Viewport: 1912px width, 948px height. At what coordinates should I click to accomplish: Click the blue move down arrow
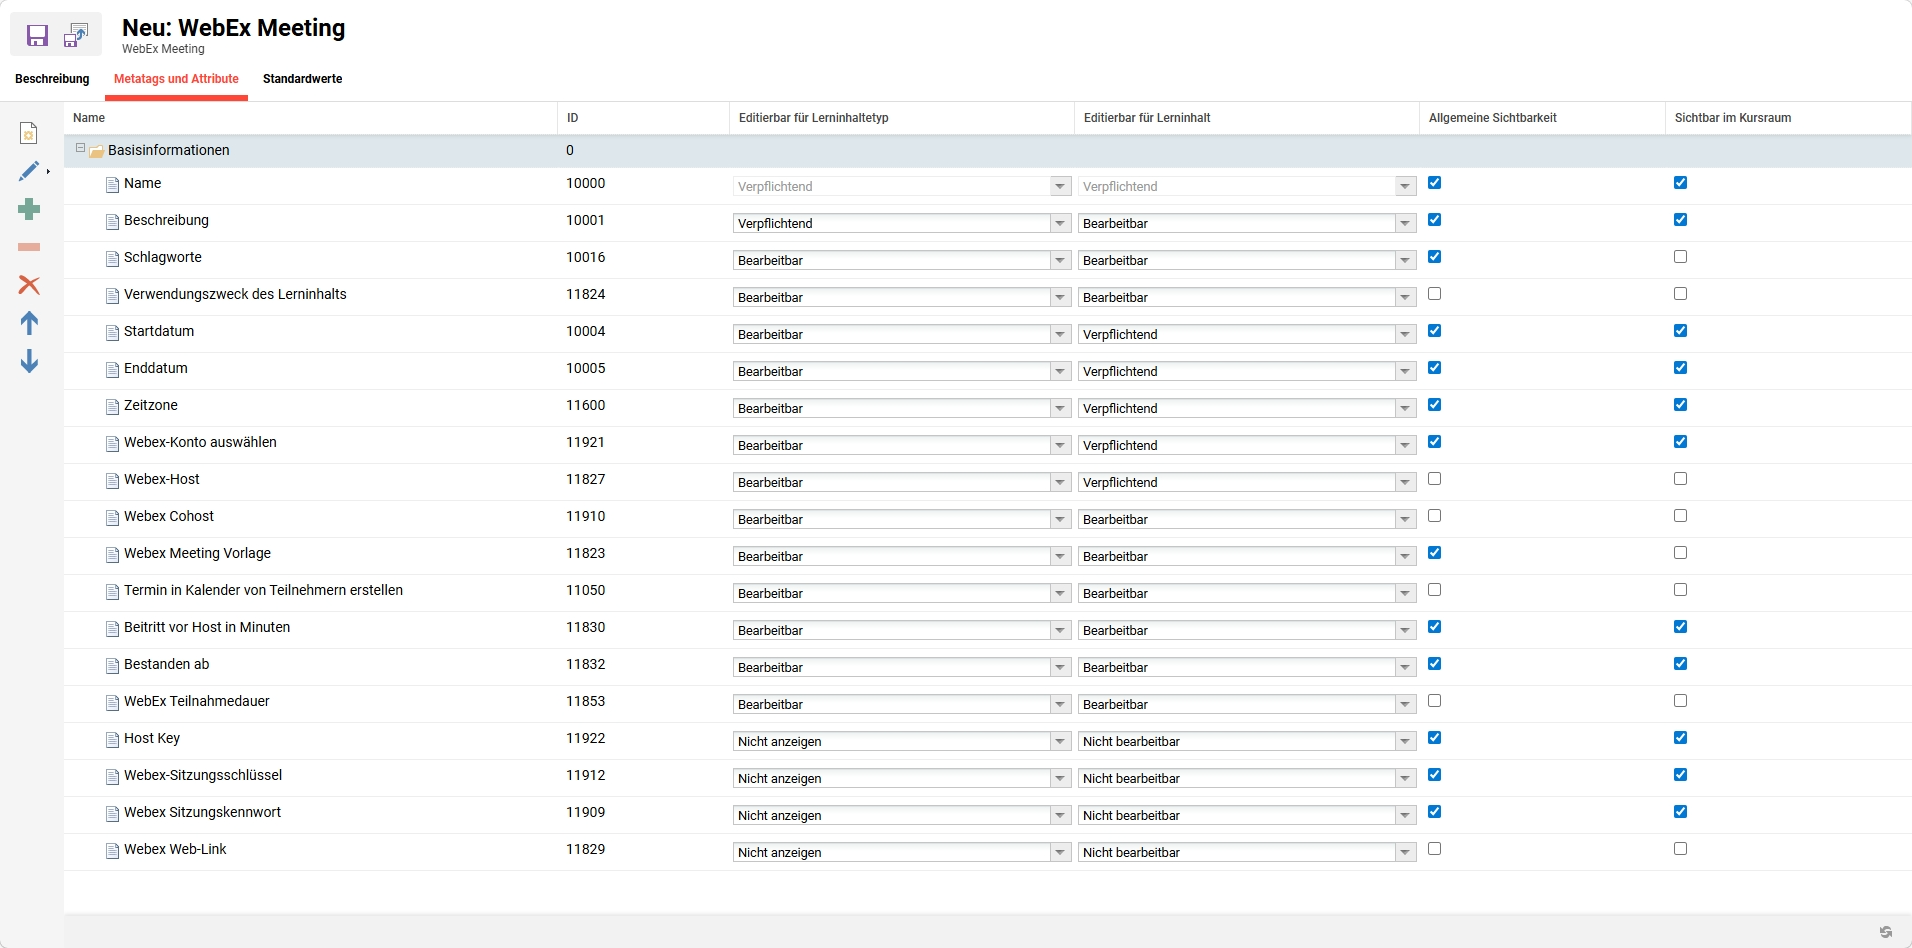tap(29, 361)
